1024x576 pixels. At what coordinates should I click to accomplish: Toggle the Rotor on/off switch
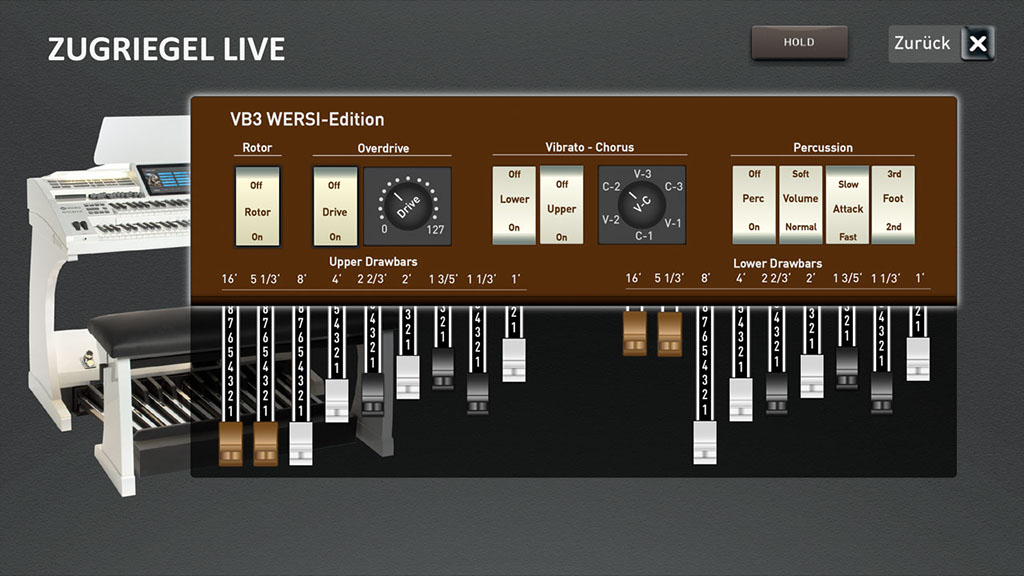coord(257,206)
